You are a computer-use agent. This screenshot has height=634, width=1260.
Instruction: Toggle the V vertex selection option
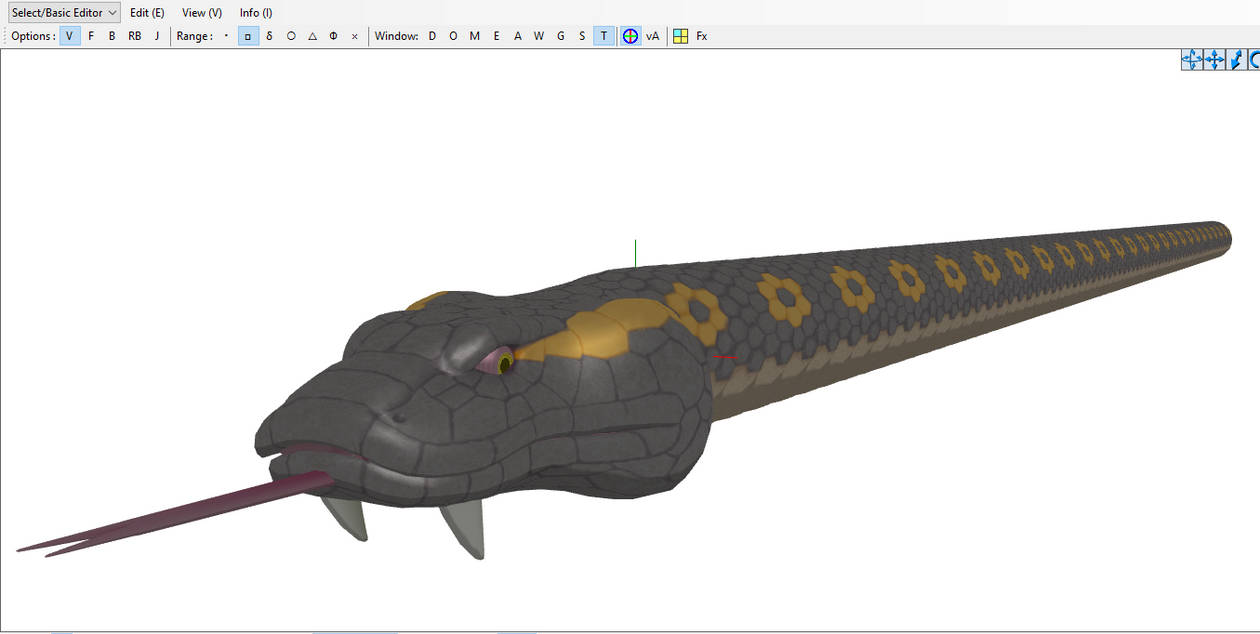(69, 35)
